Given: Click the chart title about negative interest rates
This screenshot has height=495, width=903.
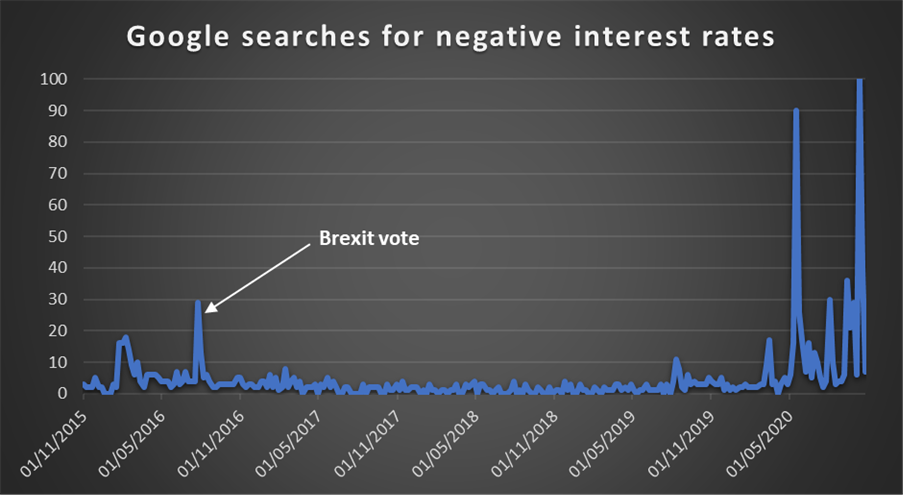Looking at the screenshot, I should click(x=449, y=40).
